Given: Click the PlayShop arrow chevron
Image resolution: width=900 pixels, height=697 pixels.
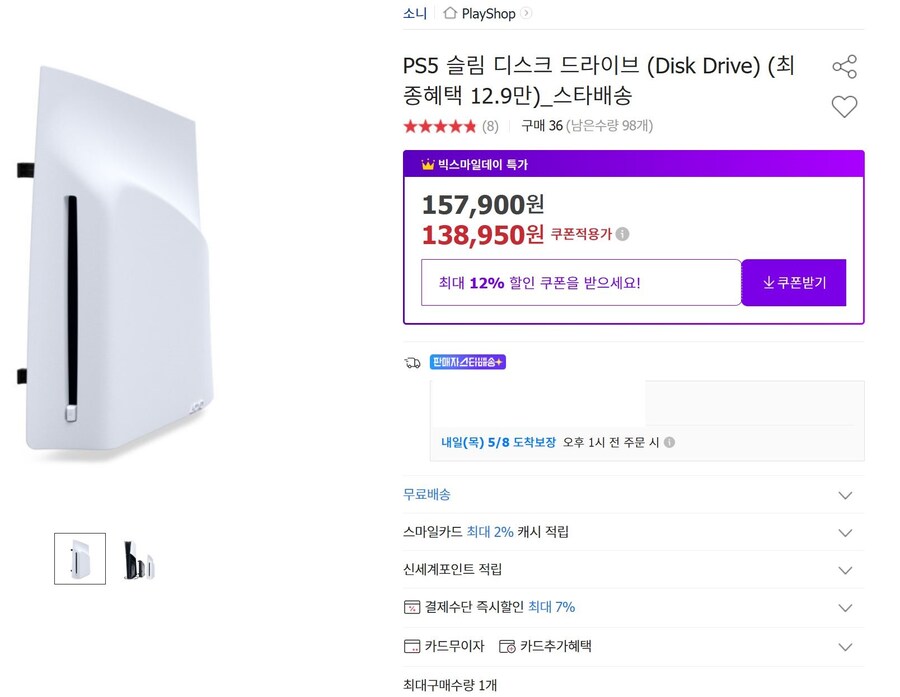Looking at the screenshot, I should 526,13.
